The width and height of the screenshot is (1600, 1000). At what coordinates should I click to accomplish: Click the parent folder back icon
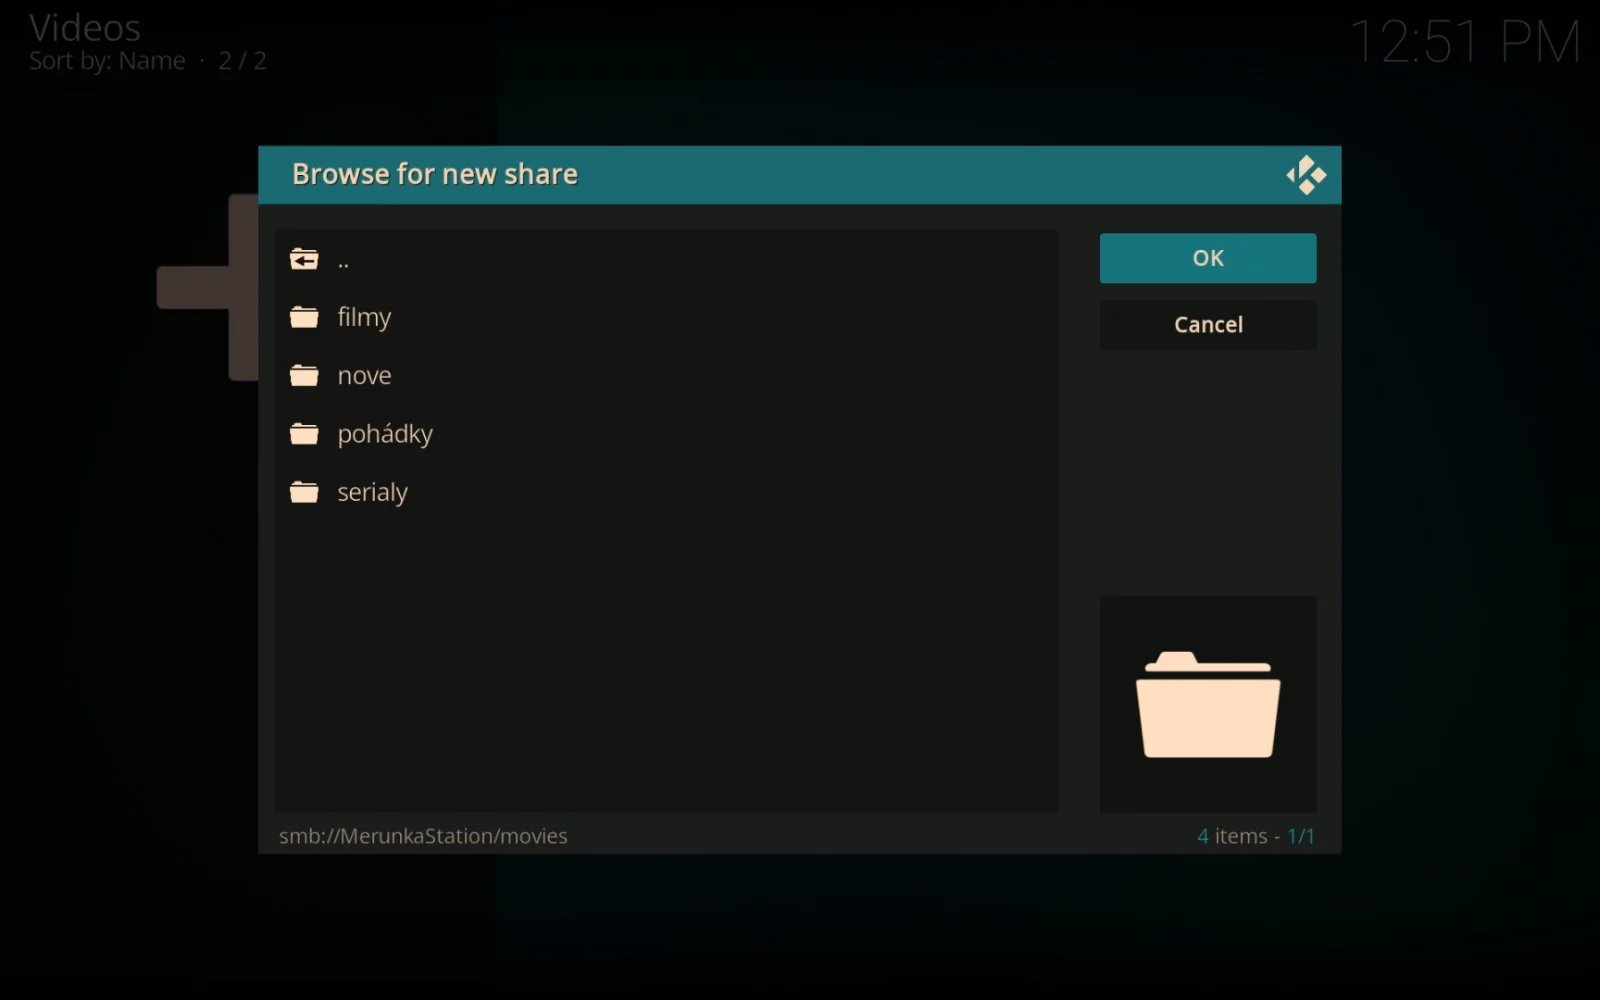304,260
